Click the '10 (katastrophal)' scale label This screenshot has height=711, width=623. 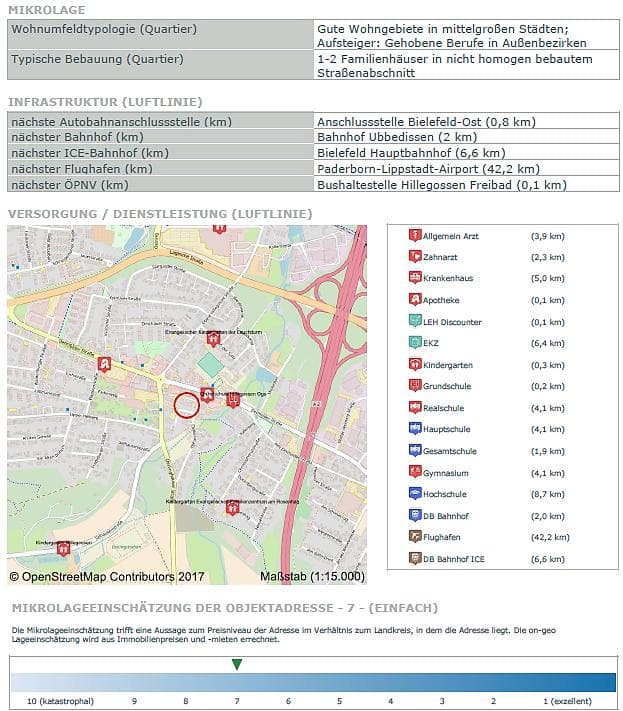(x=60, y=701)
